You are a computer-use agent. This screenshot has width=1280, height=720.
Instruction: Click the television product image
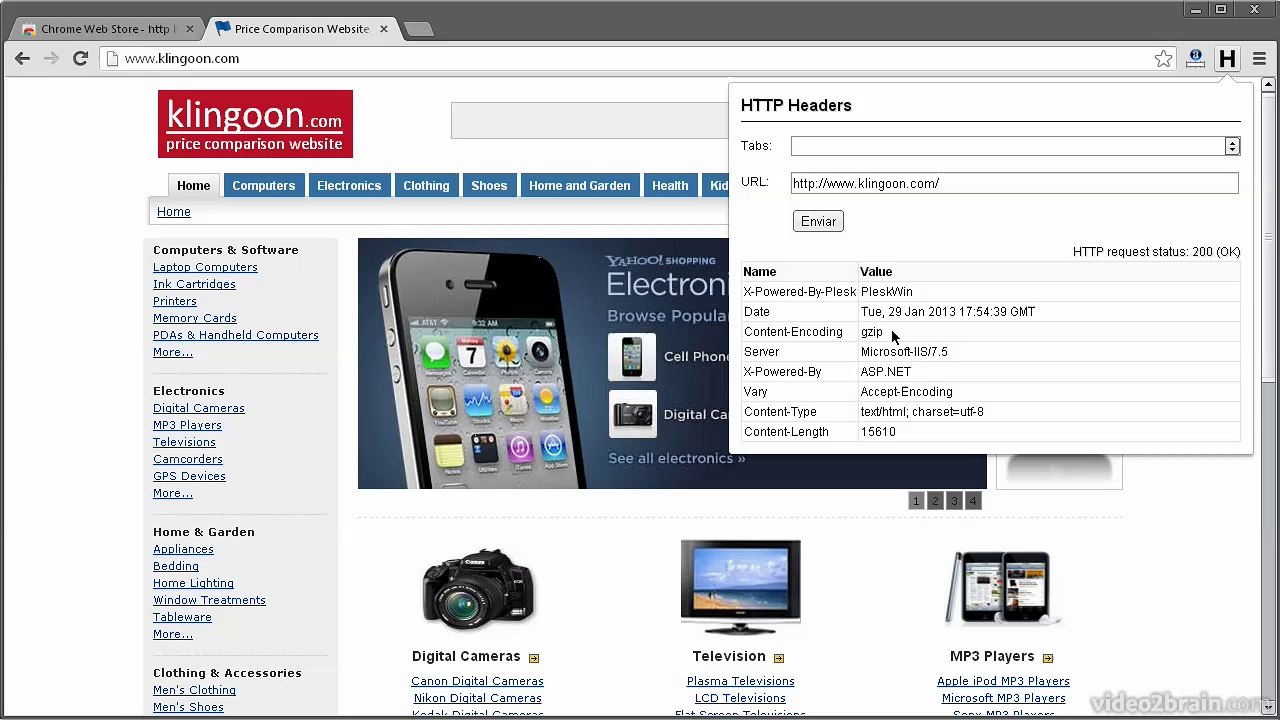pos(741,587)
